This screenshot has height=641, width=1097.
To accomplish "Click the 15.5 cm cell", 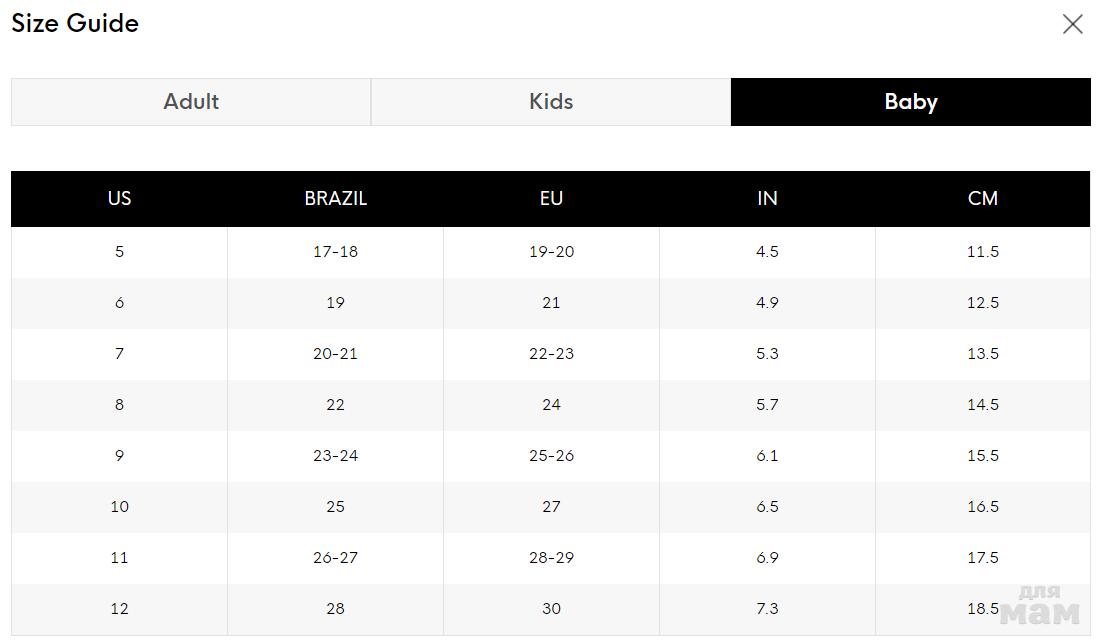I will [x=982, y=456].
